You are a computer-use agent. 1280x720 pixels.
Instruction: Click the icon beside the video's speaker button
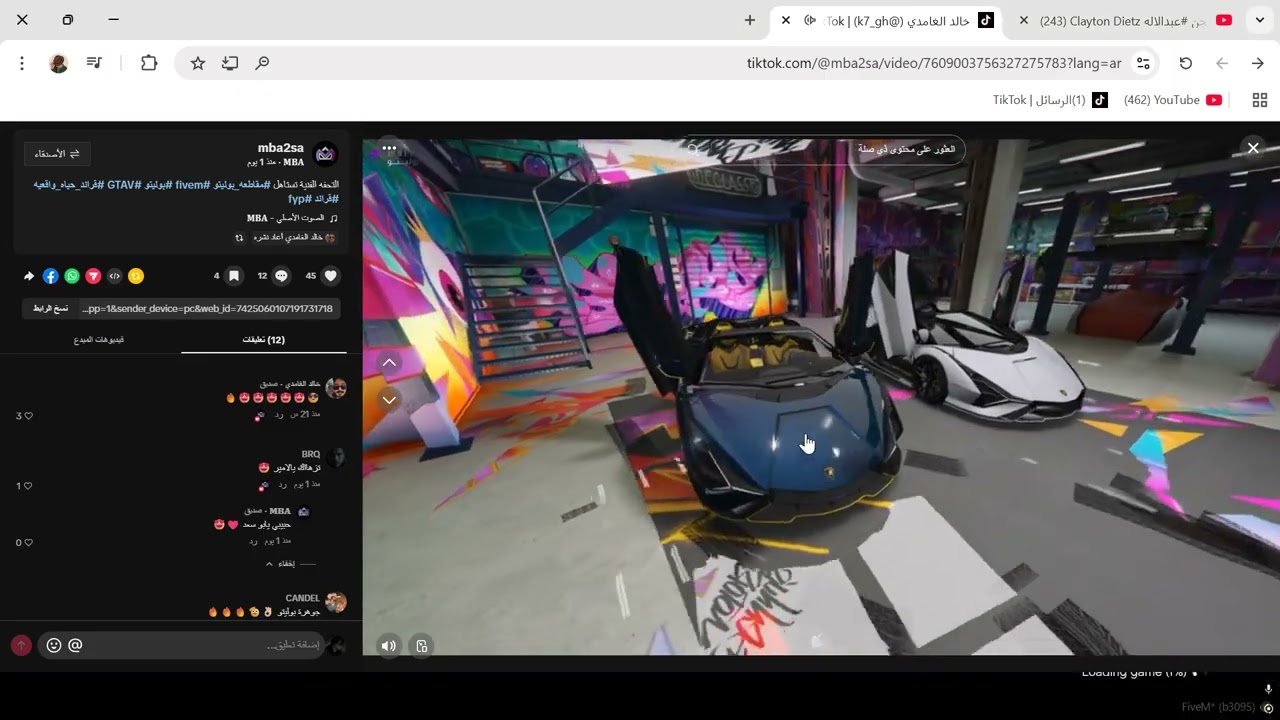coord(422,646)
